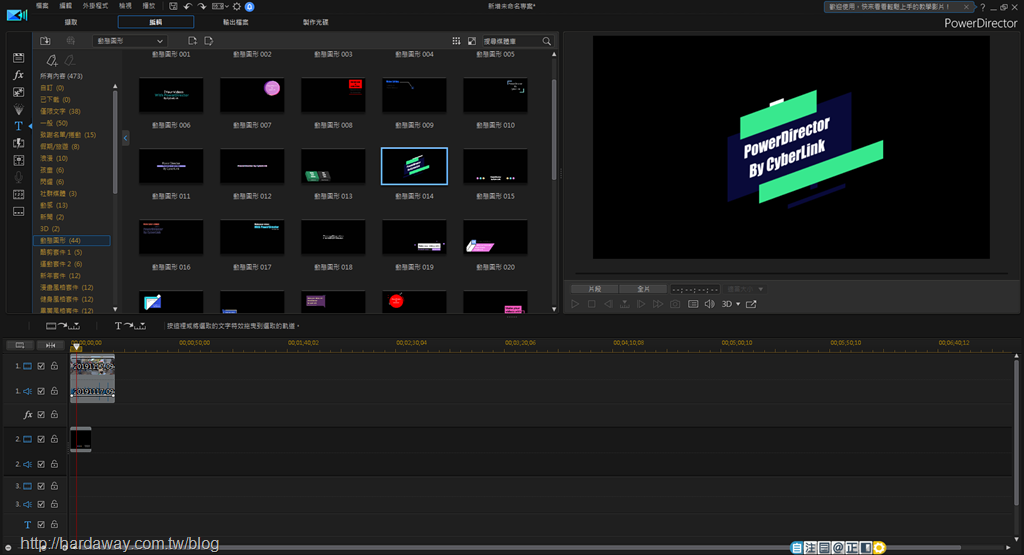The height and width of the screenshot is (555, 1024).
Task: Open the 外掛程式 menu
Action: tap(95, 6)
